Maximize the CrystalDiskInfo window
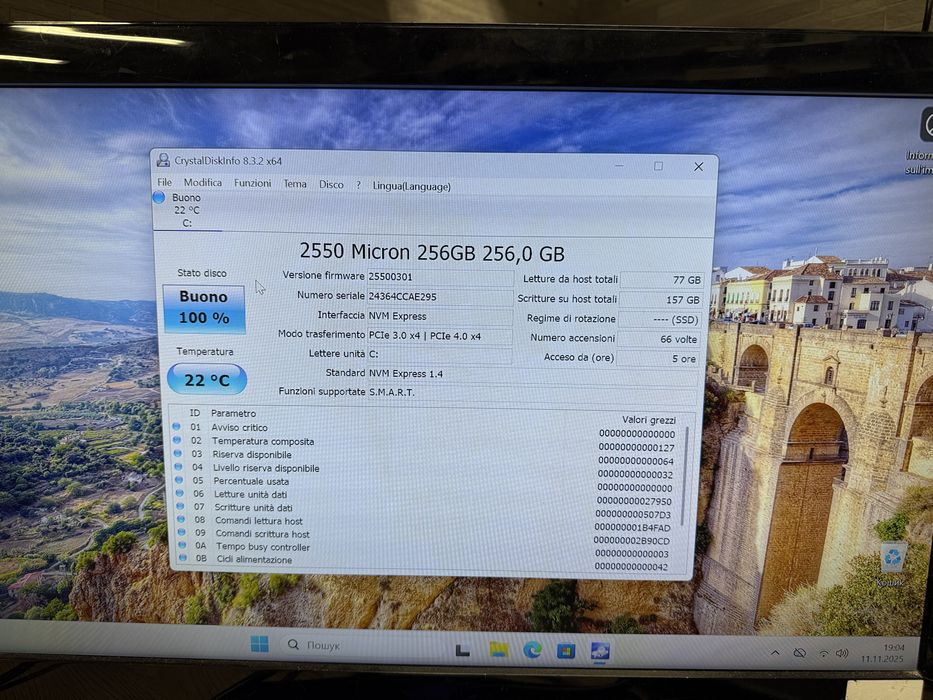 click(x=658, y=166)
